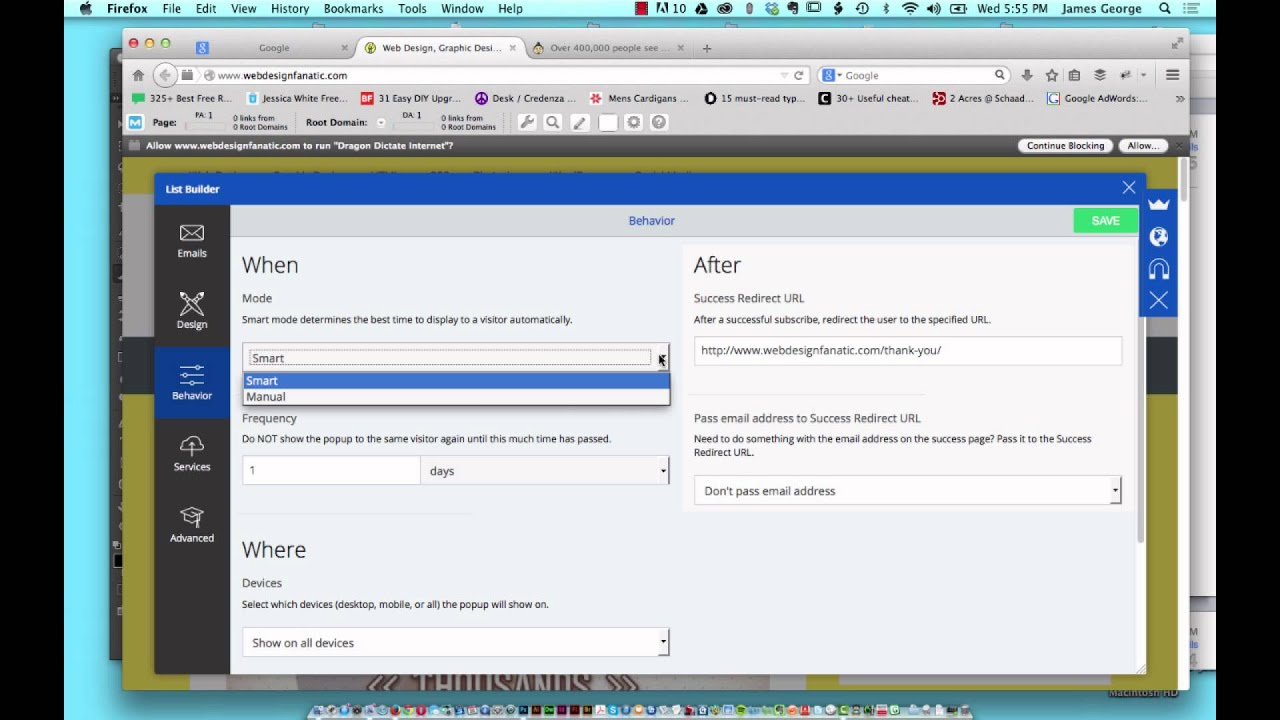Click the MozBar highlighter pencil icon
The image size is (1280, 720).
click(579, 122)
